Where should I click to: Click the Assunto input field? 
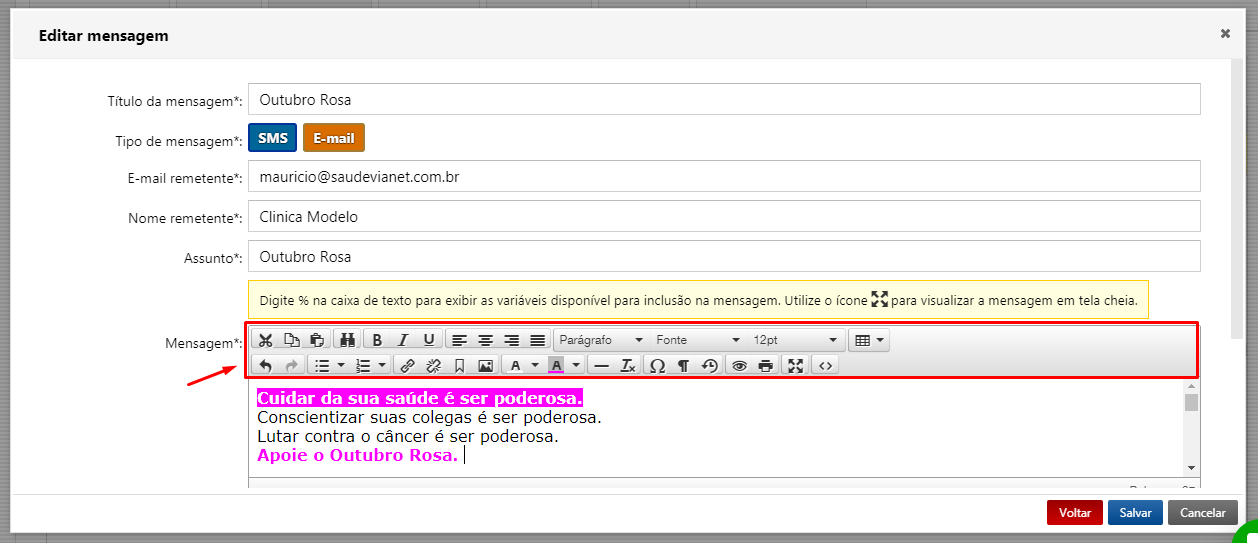[x=724, y=256]
